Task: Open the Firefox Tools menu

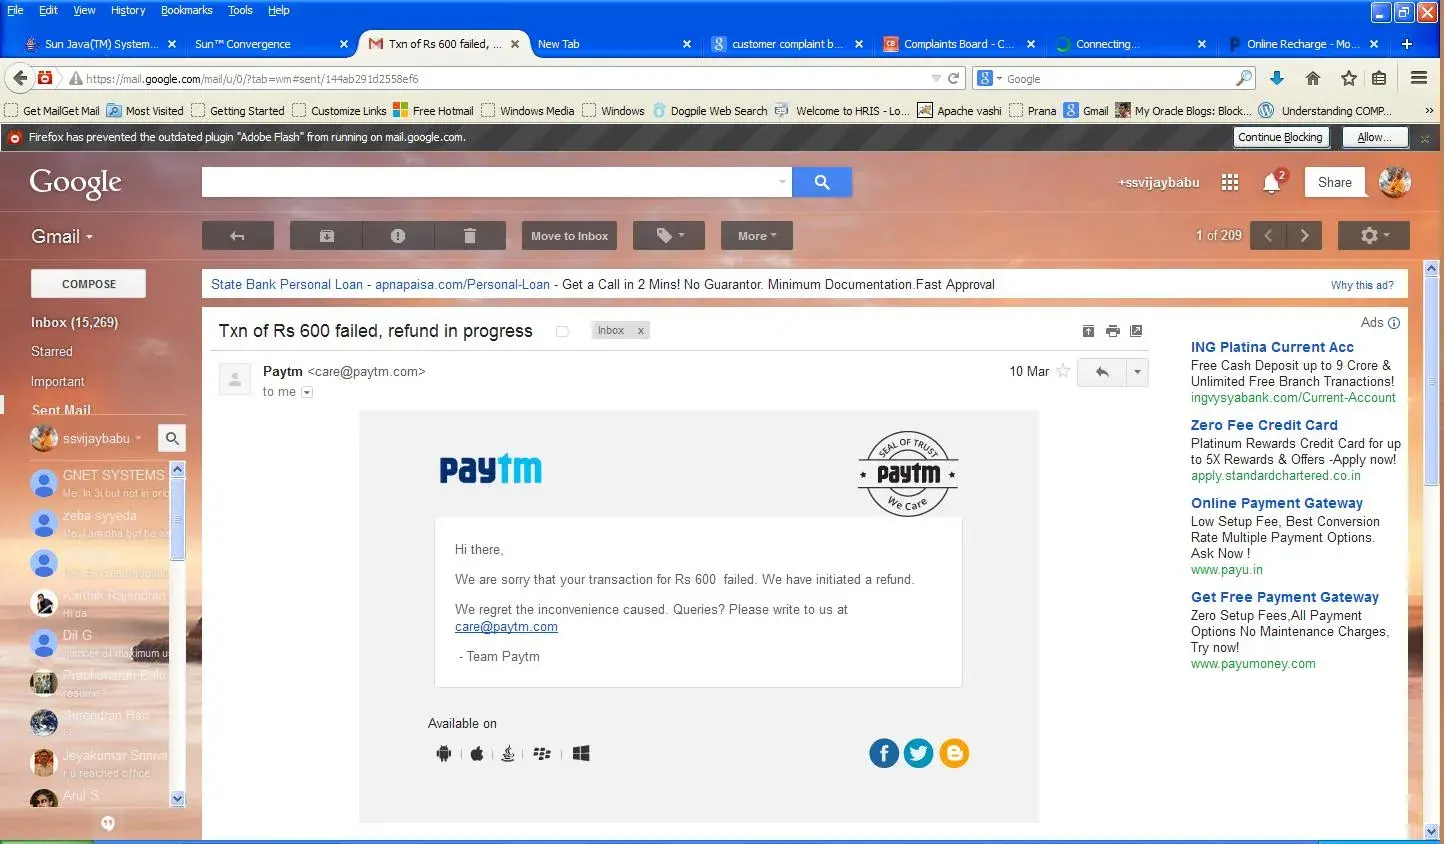Action: (240, 10)
